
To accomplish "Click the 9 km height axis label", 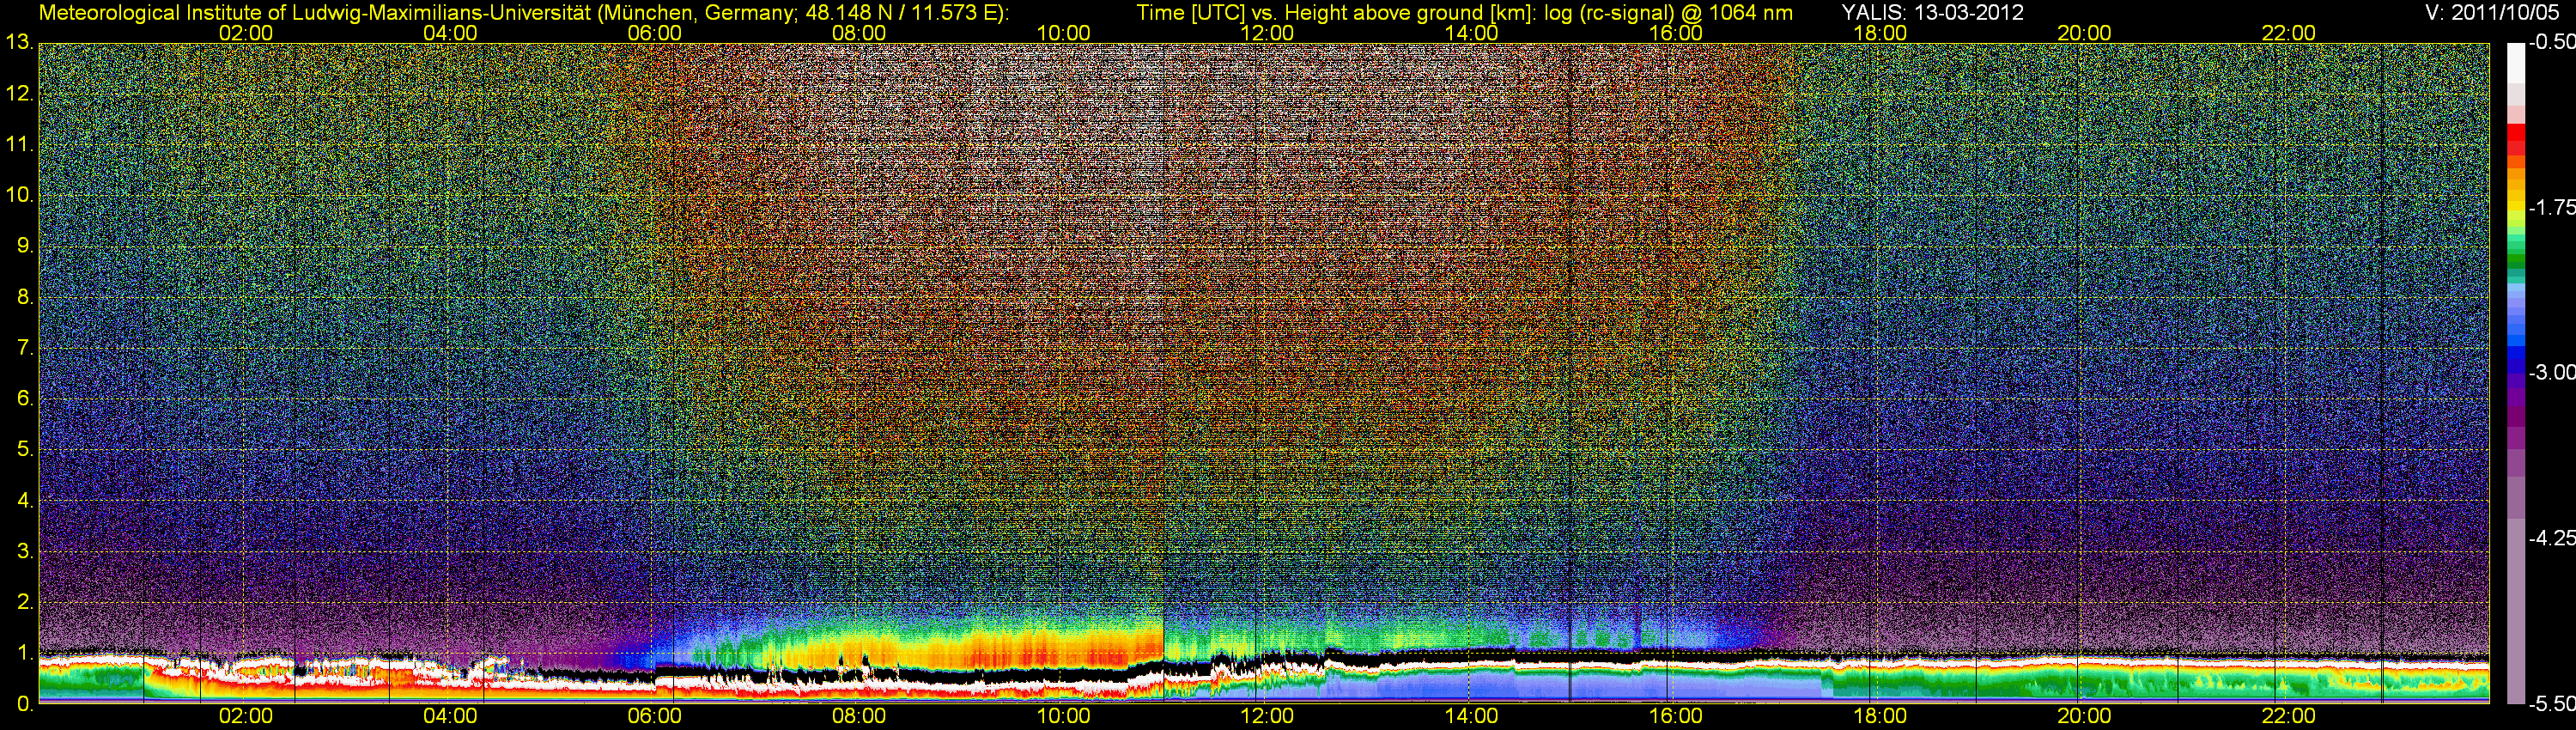I will point(23,246).
